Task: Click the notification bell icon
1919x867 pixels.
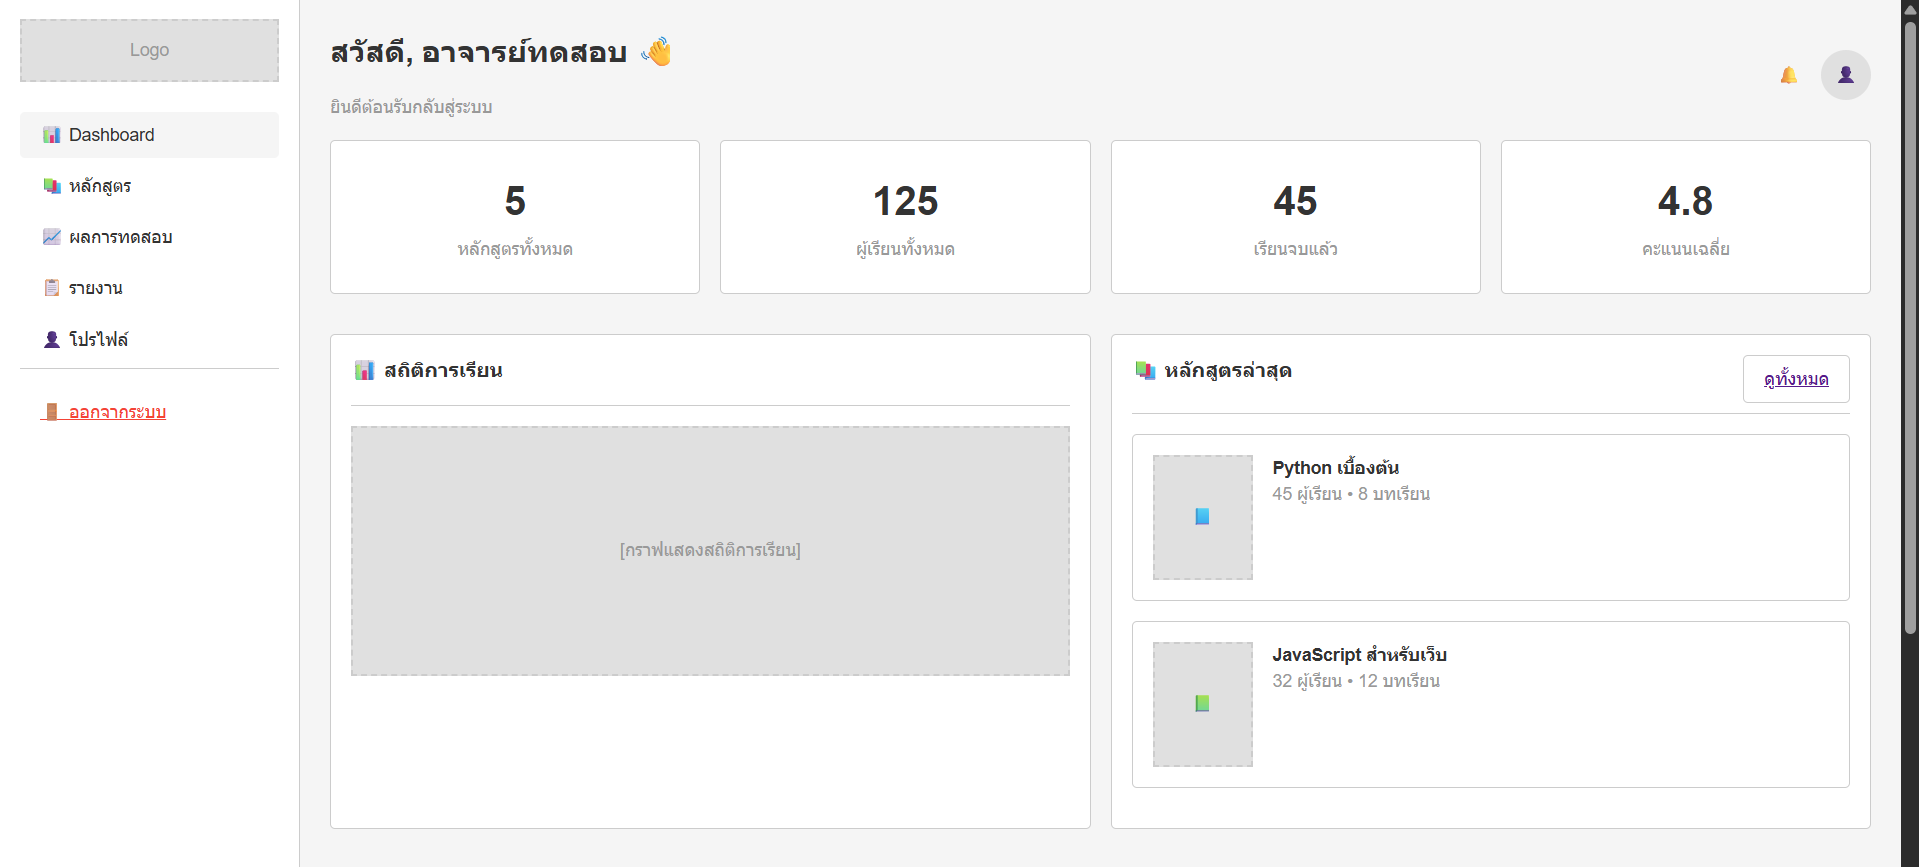Action: [1788, 75]
